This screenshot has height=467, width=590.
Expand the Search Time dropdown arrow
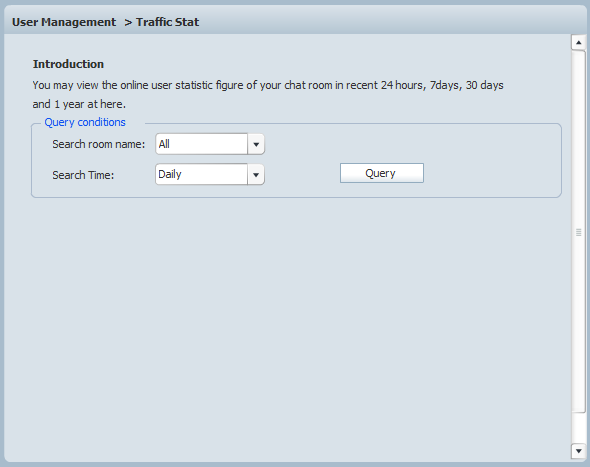[x=256, y=175]
